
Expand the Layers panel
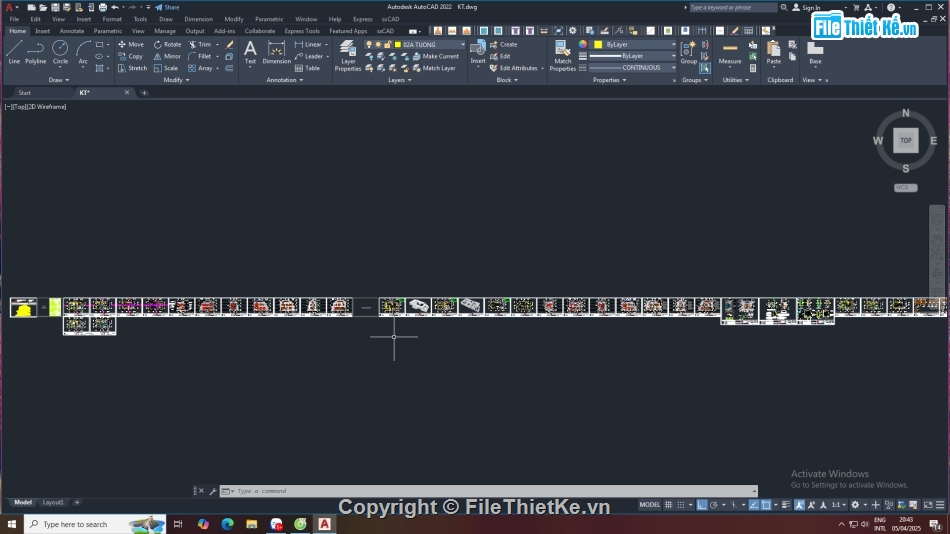399,80
